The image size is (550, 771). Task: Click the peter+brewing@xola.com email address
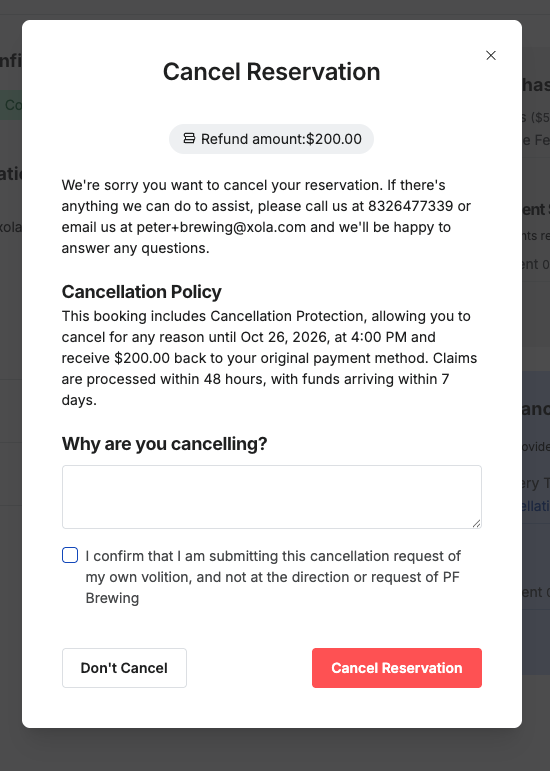tap(221, 227)
